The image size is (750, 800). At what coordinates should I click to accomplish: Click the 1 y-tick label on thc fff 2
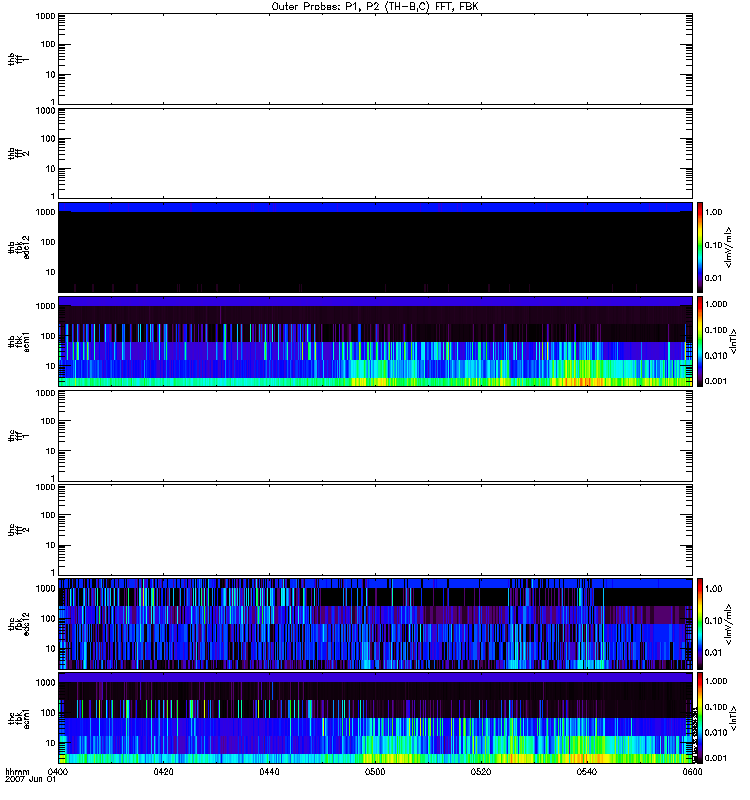pos(53,572)
